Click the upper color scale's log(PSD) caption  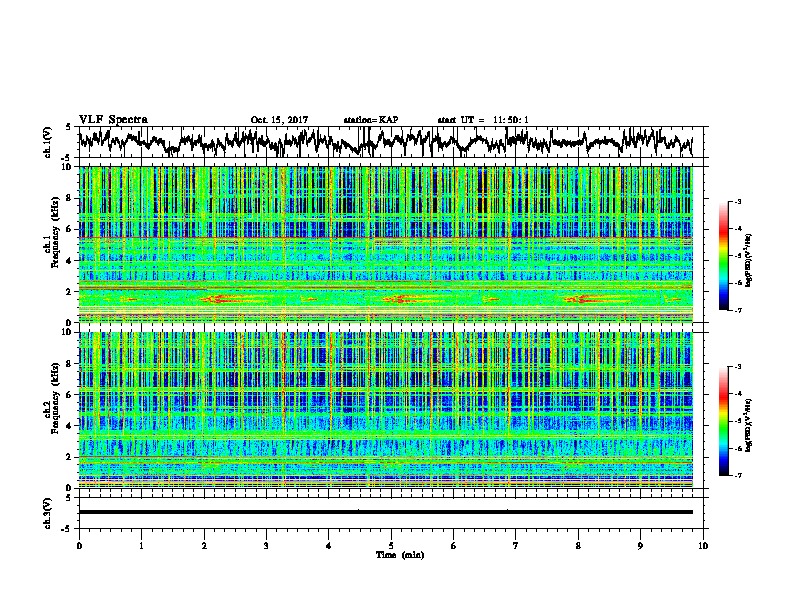point(749,261)
